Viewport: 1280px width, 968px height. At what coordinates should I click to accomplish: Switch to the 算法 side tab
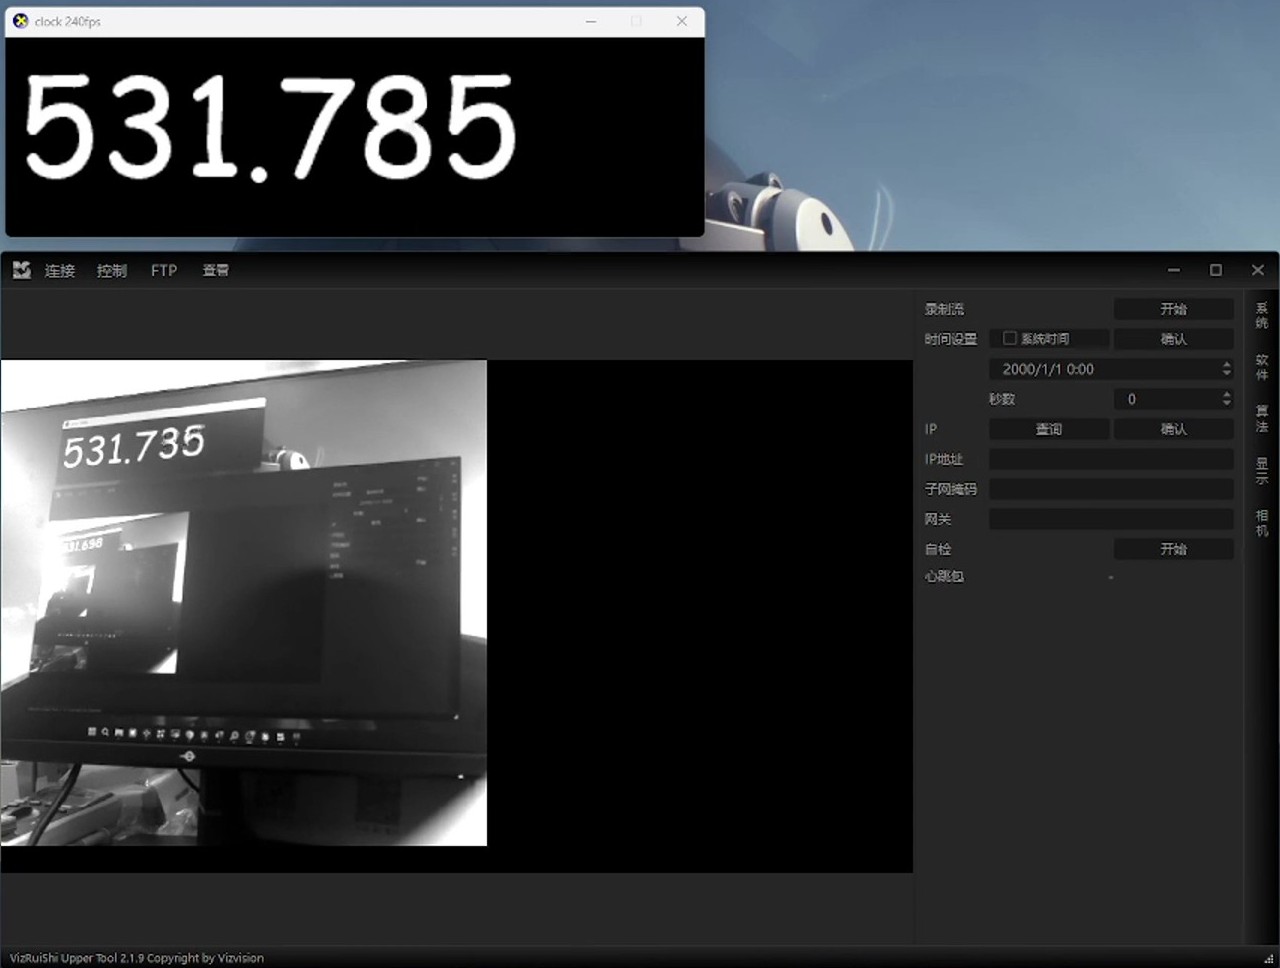click(x=1262, y=419)
